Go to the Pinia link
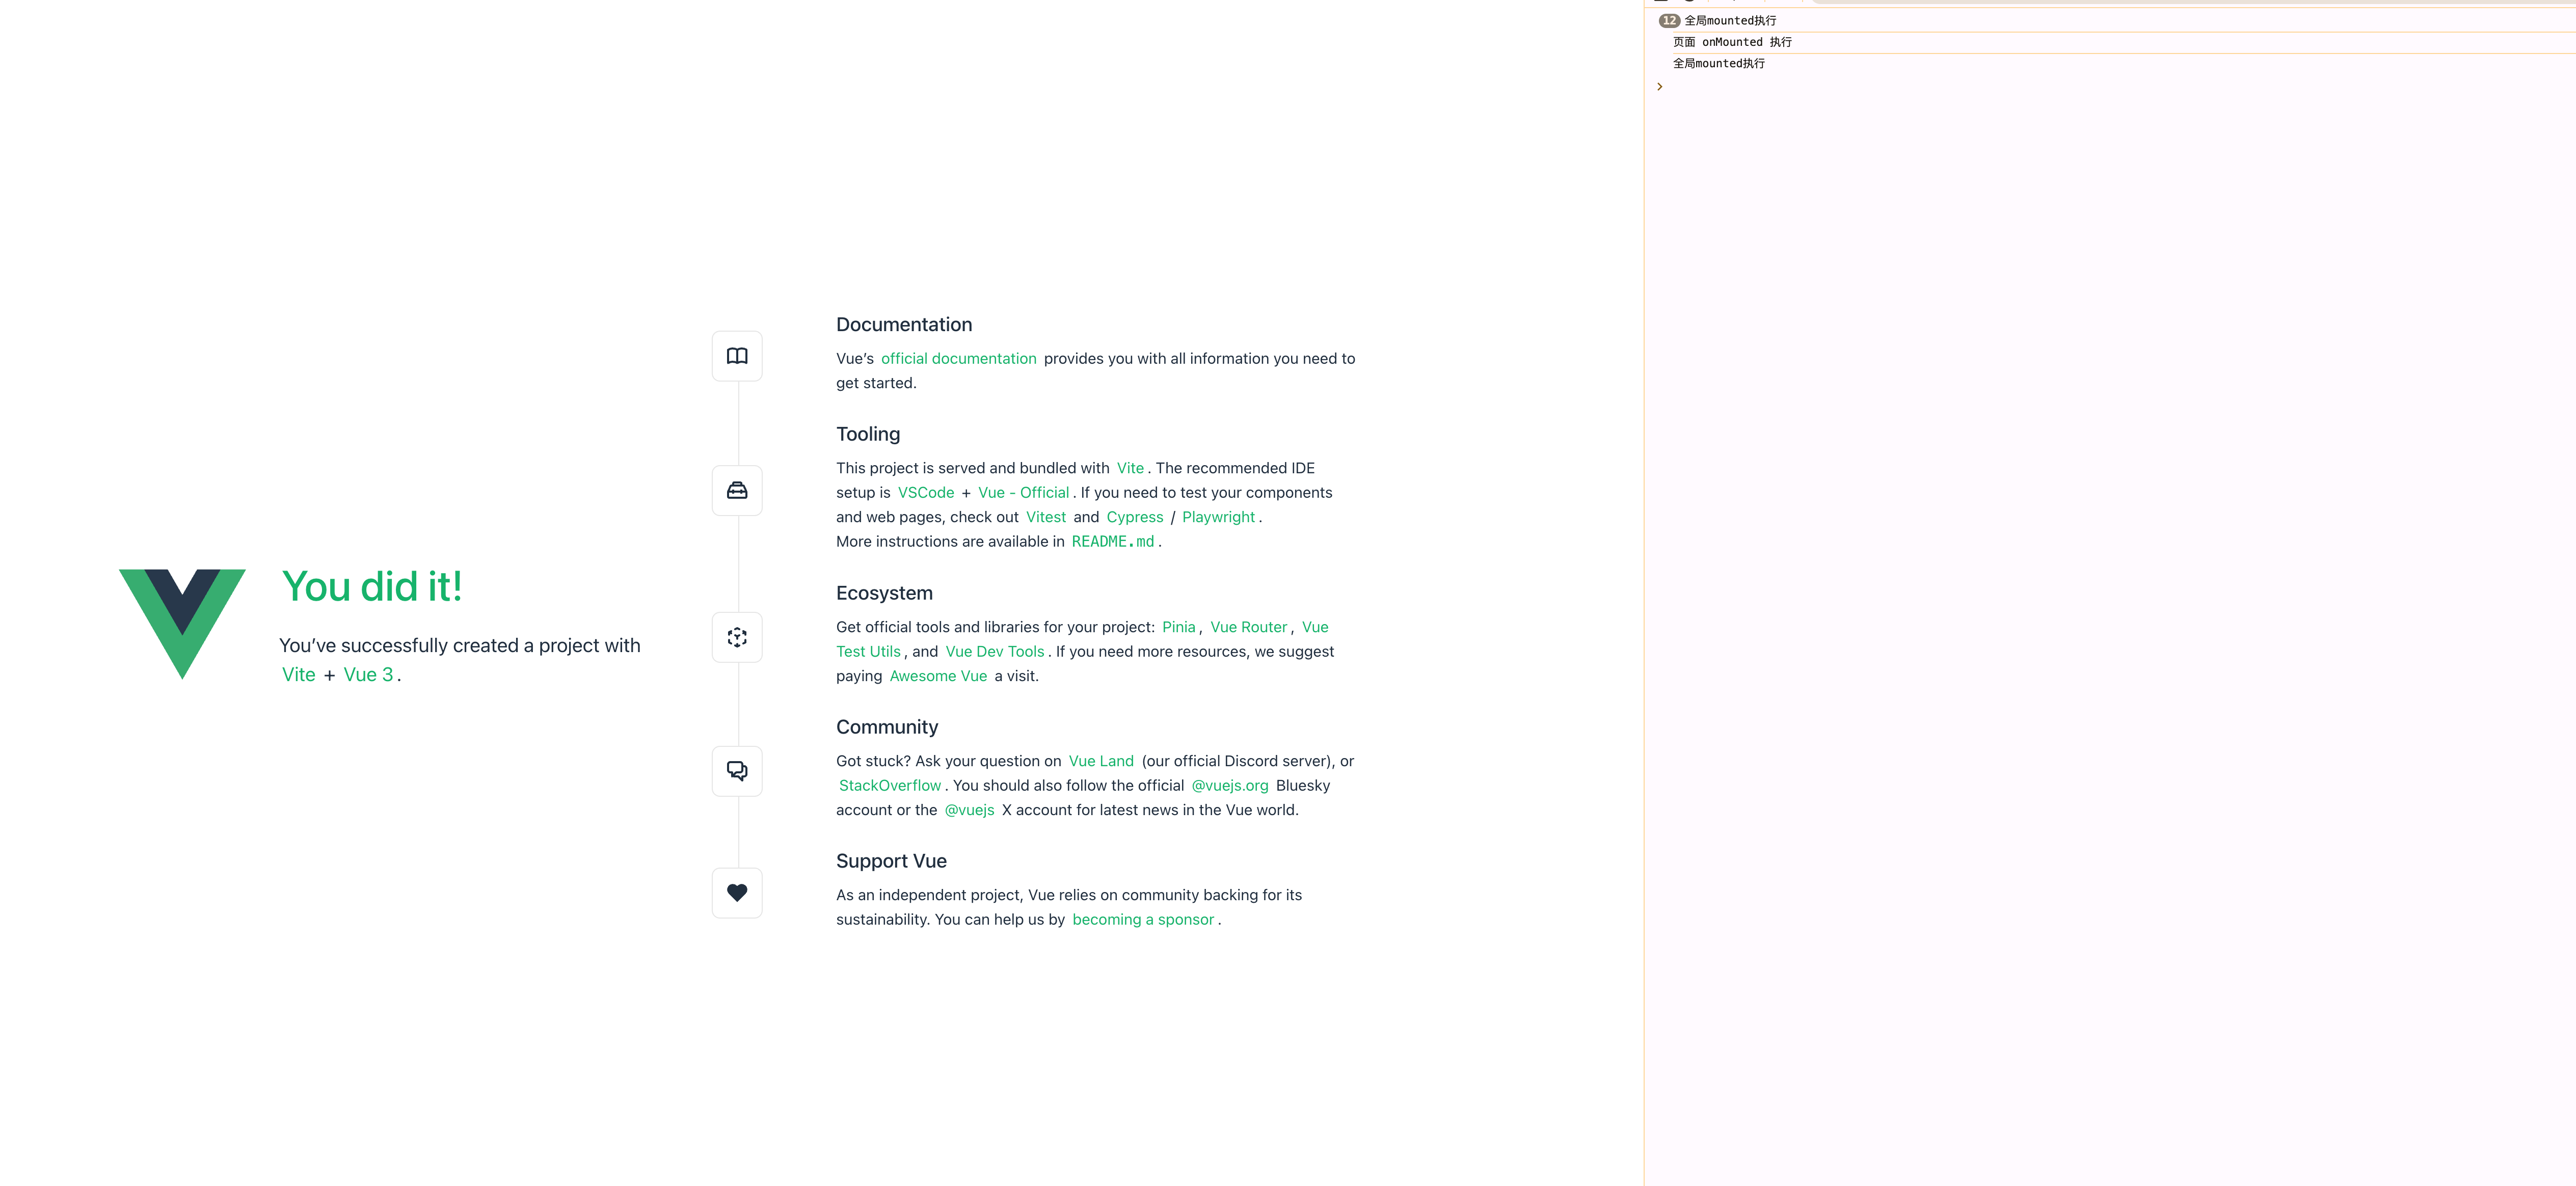Image resolution: width=2576 pixels, height=1186 pixels. (1178, 627)
